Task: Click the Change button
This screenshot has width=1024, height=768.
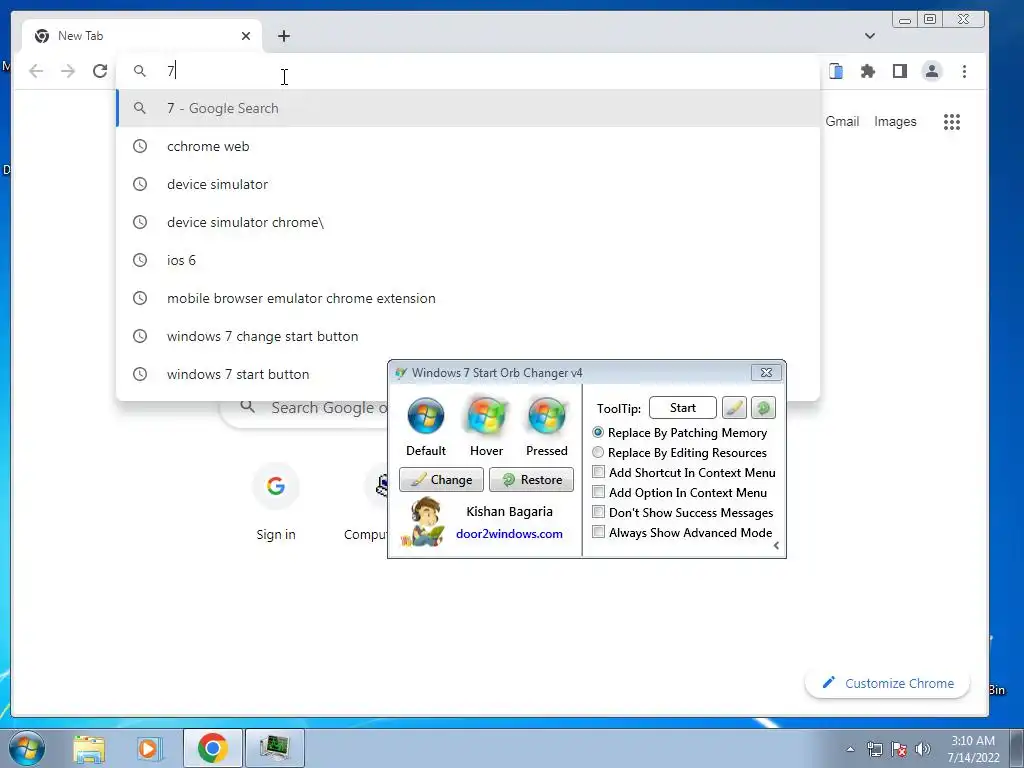Action: [441, 479]
